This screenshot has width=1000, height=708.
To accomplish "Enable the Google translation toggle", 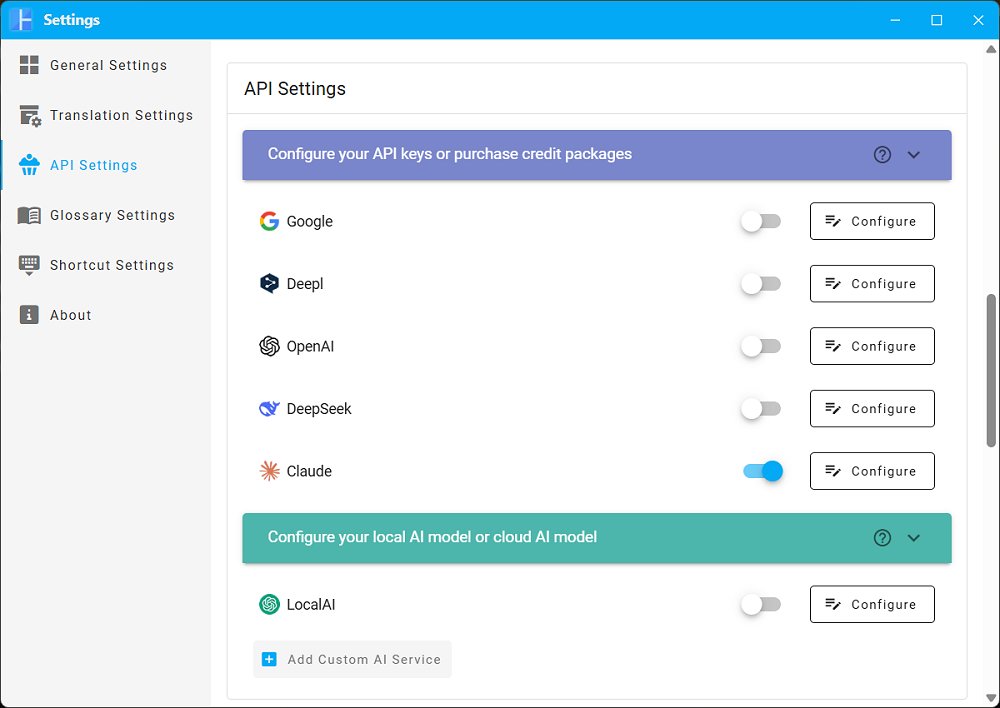I will pyautogui.click(x=761, y=221).
